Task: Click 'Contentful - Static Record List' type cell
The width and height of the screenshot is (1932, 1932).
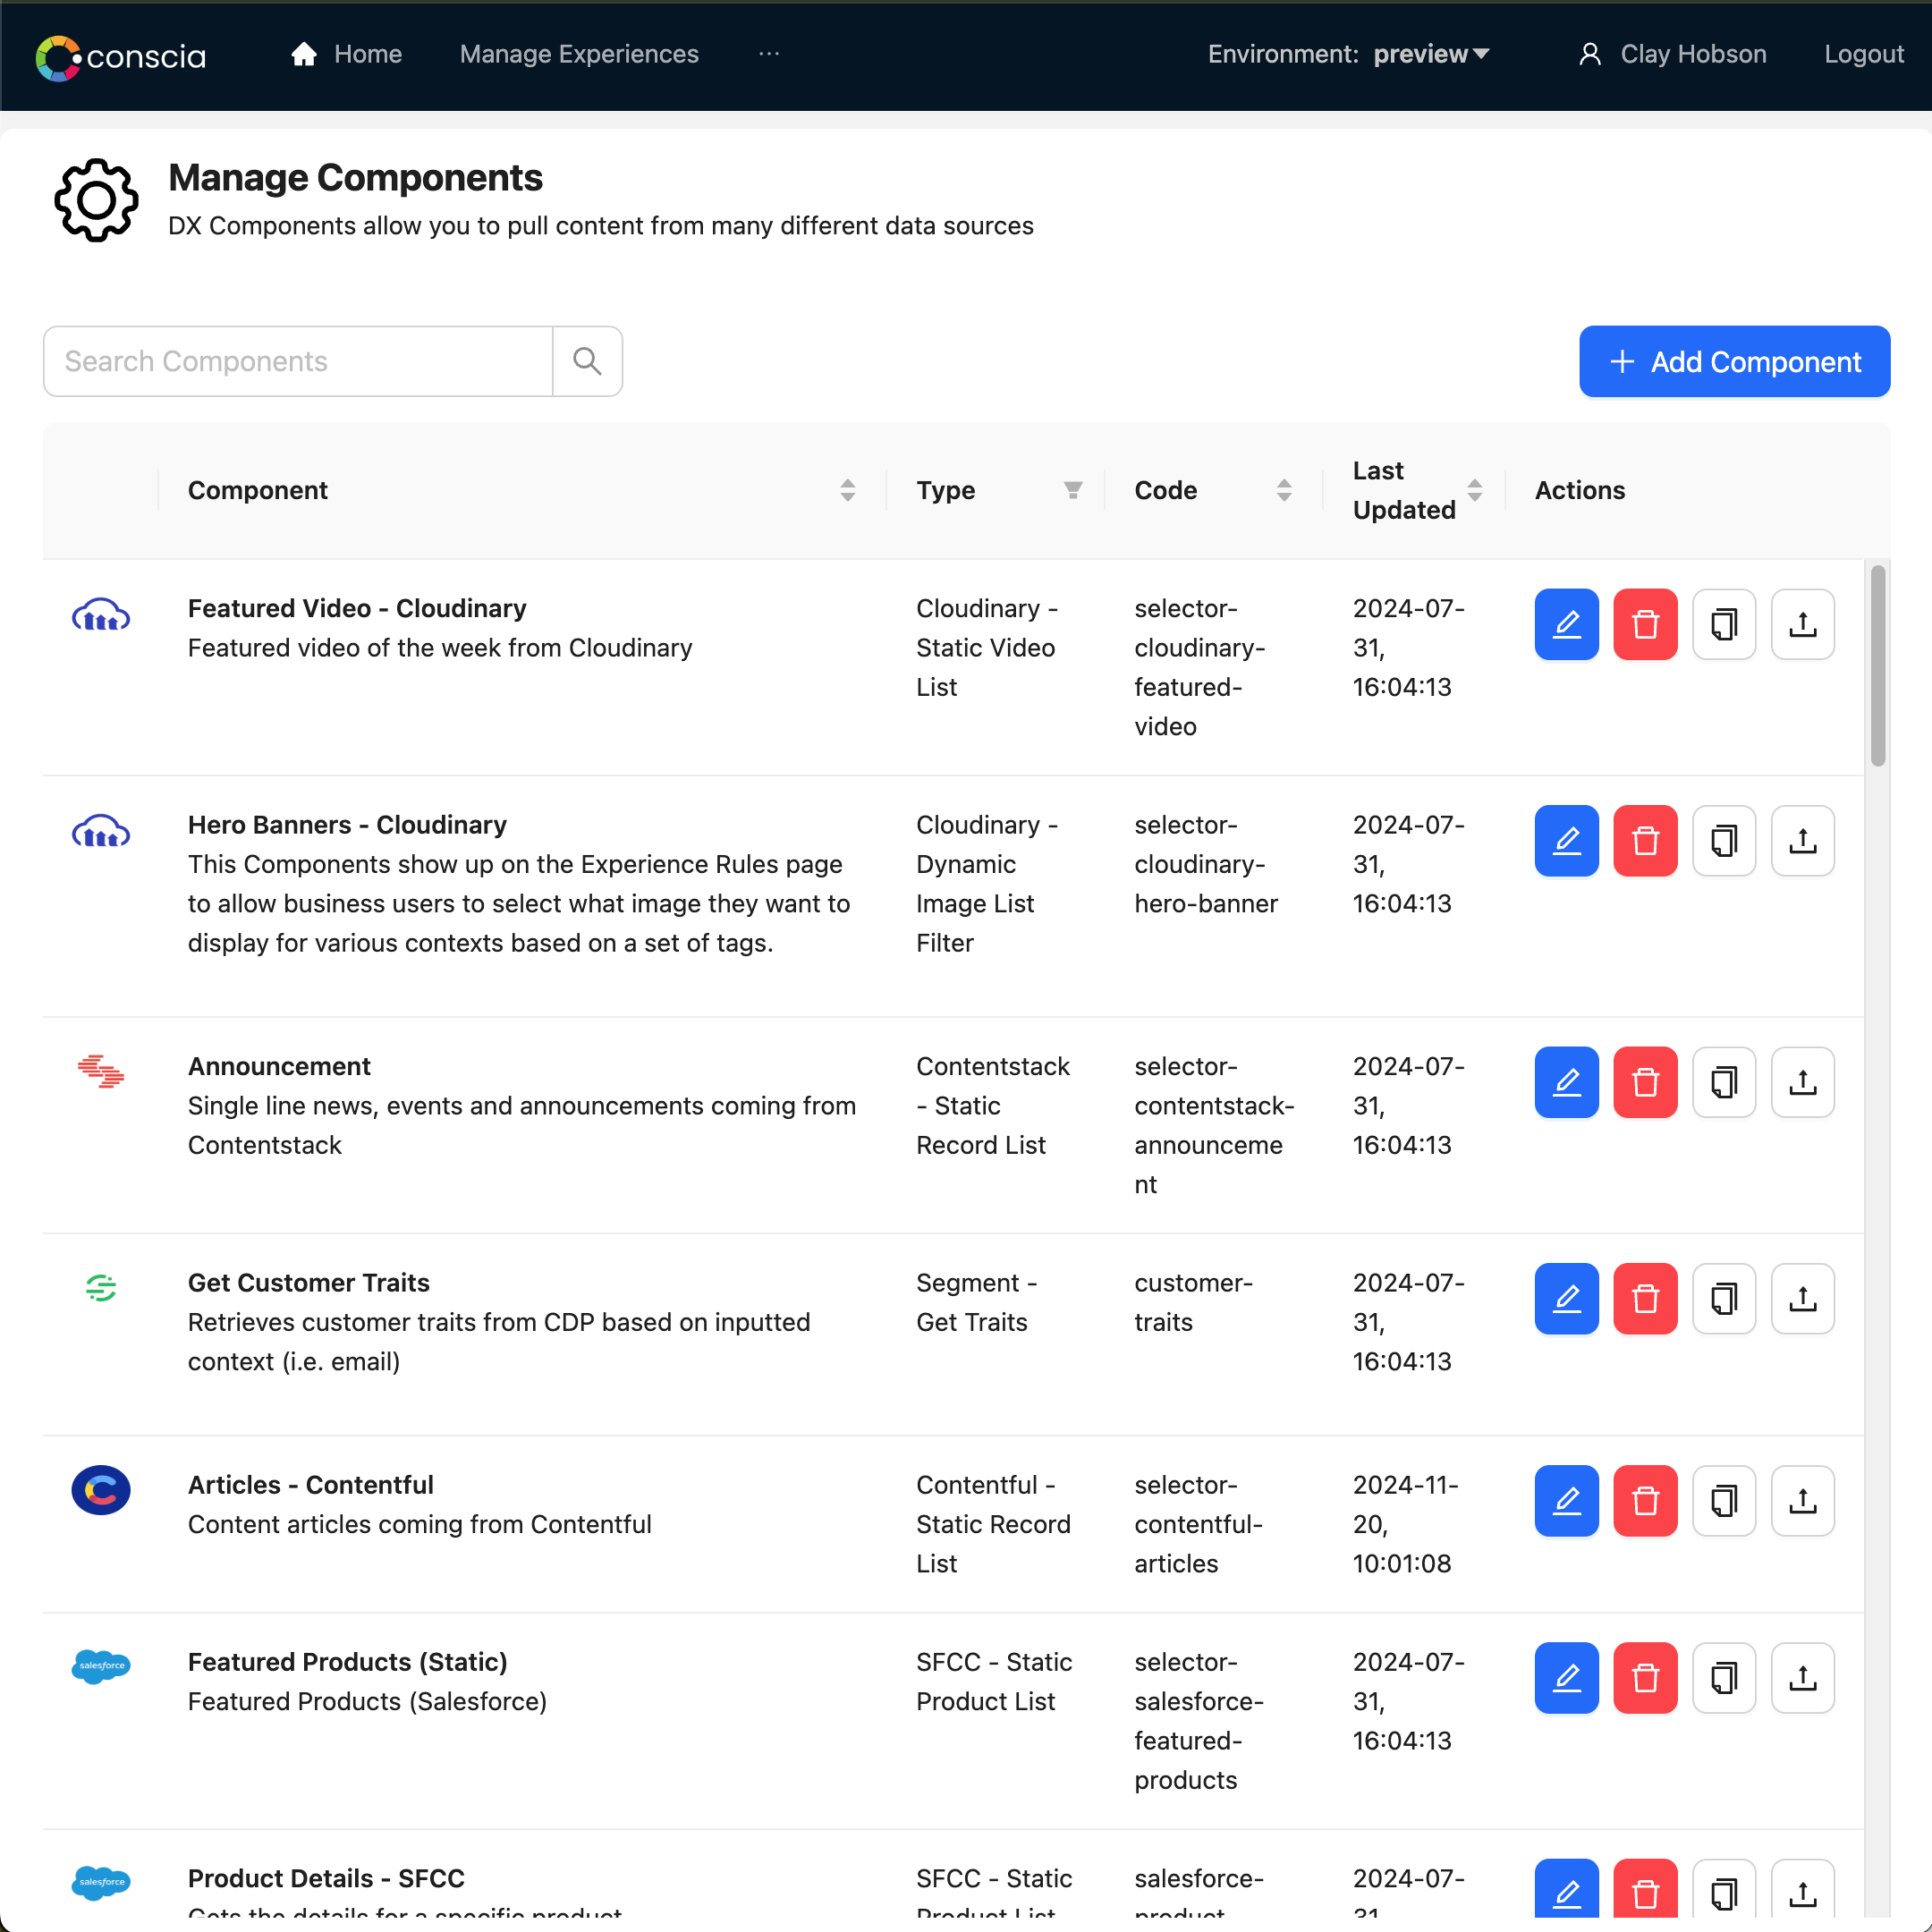Action: pyautogui.click(x=993, y=1524)
